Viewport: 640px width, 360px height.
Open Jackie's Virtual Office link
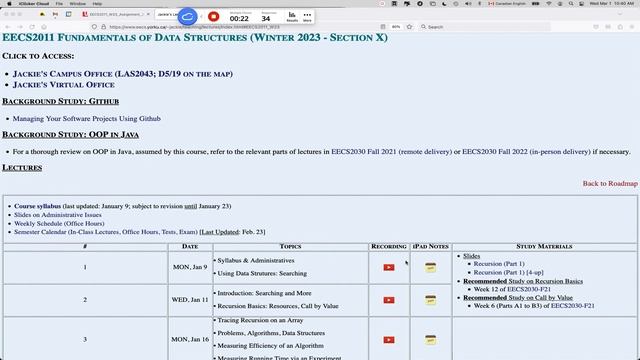tap(64, 85)
